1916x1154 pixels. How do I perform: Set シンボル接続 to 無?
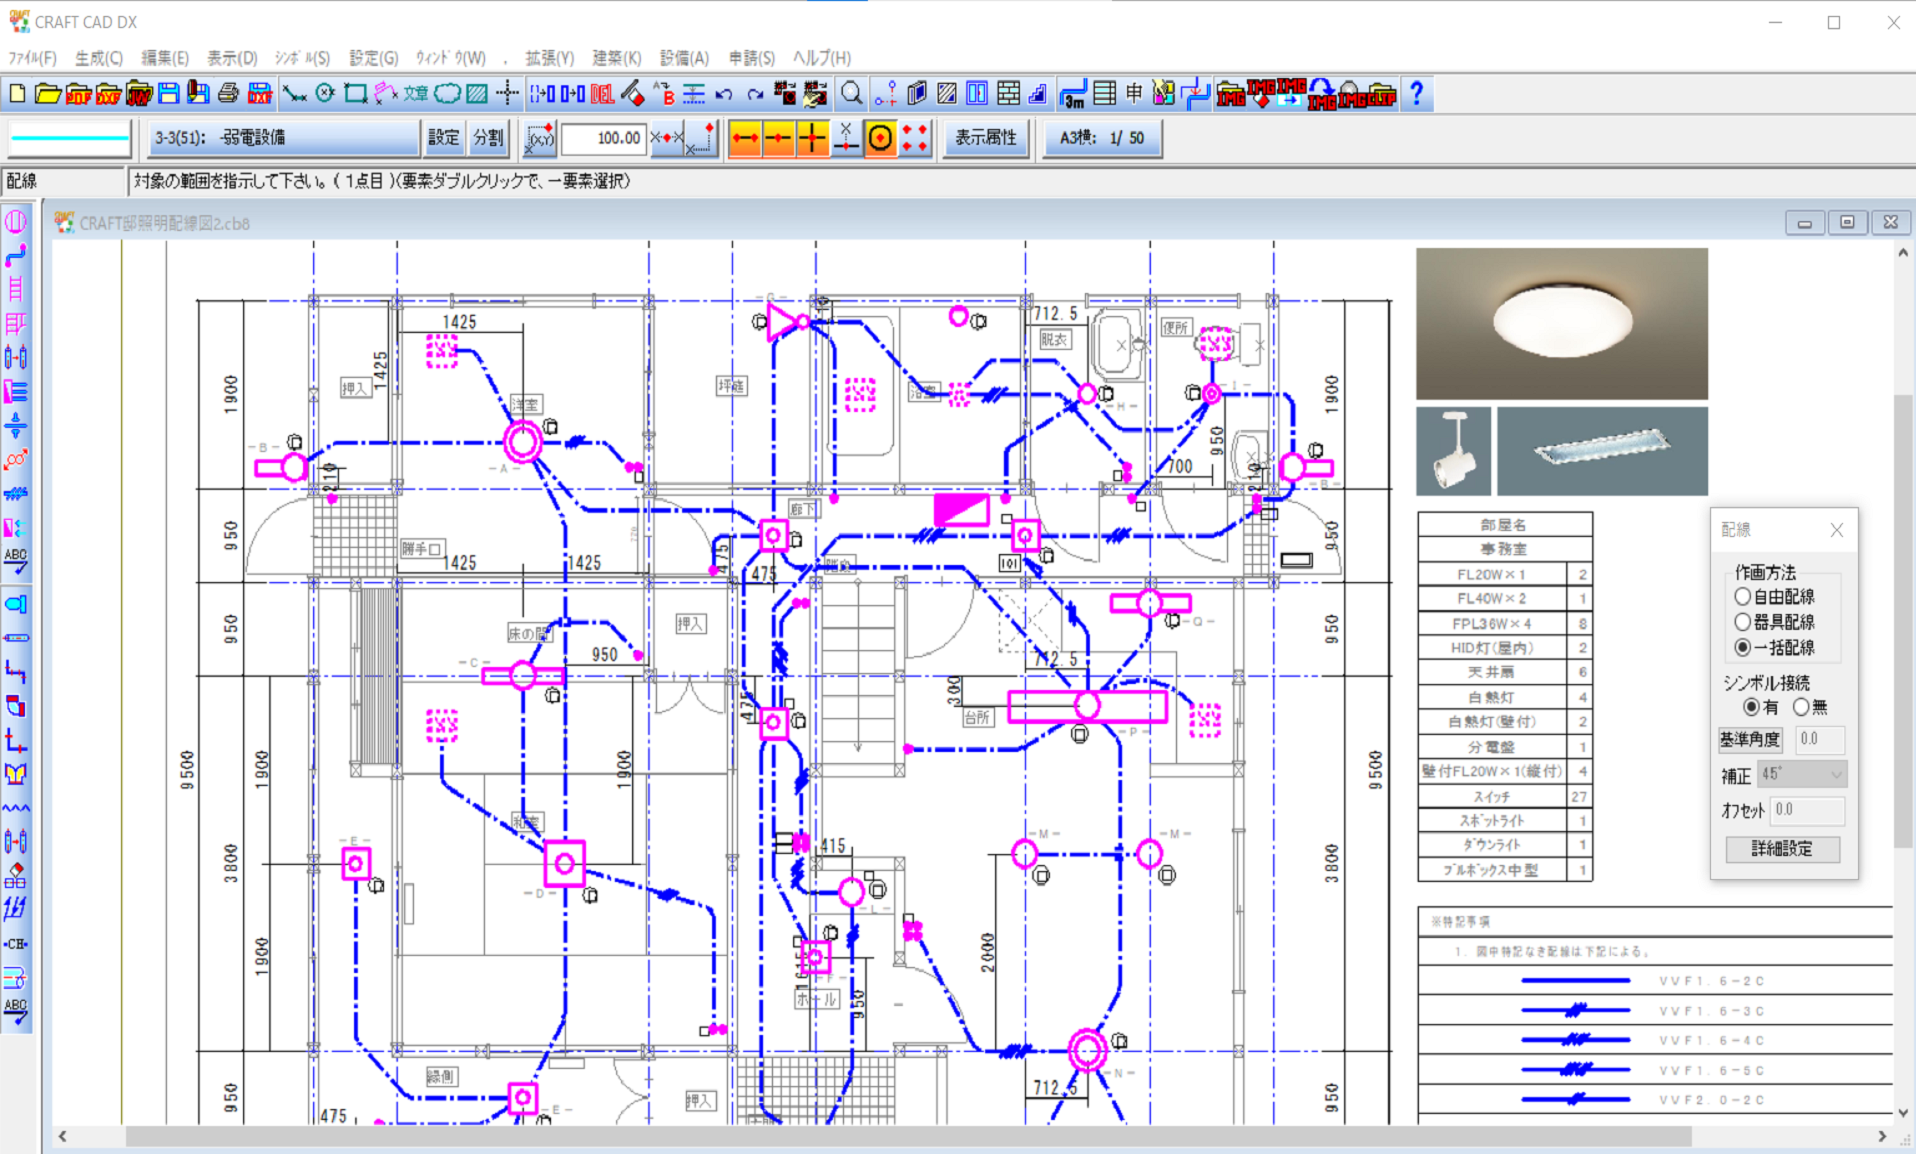pos(1801,707)
